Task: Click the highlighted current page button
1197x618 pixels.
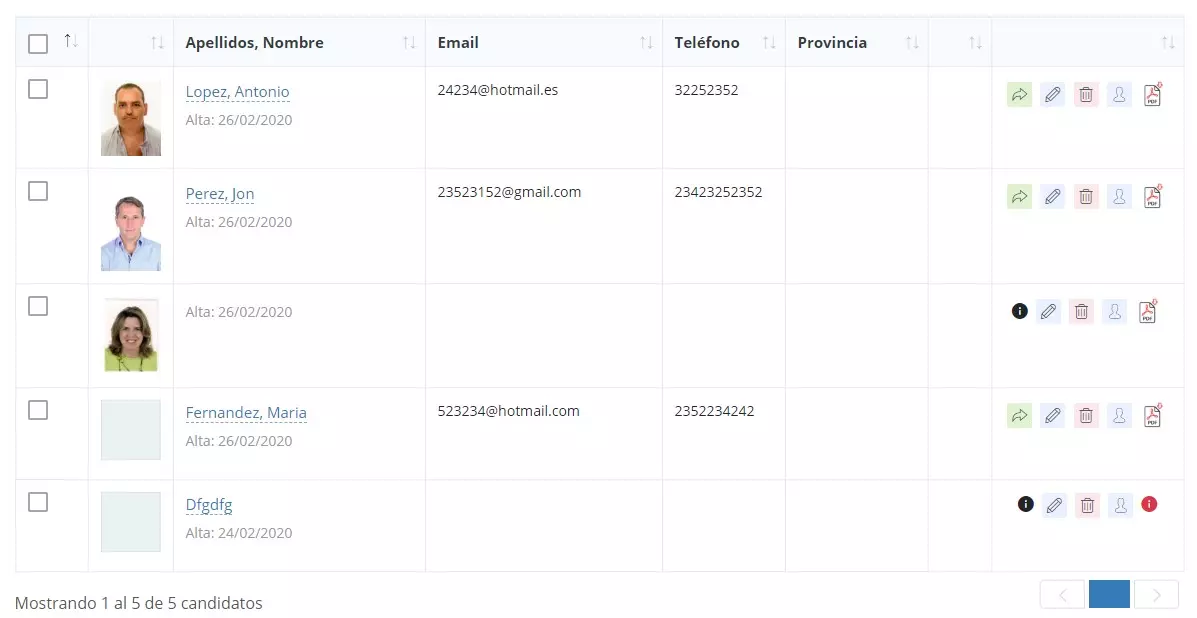Action: coord(1109,595)
